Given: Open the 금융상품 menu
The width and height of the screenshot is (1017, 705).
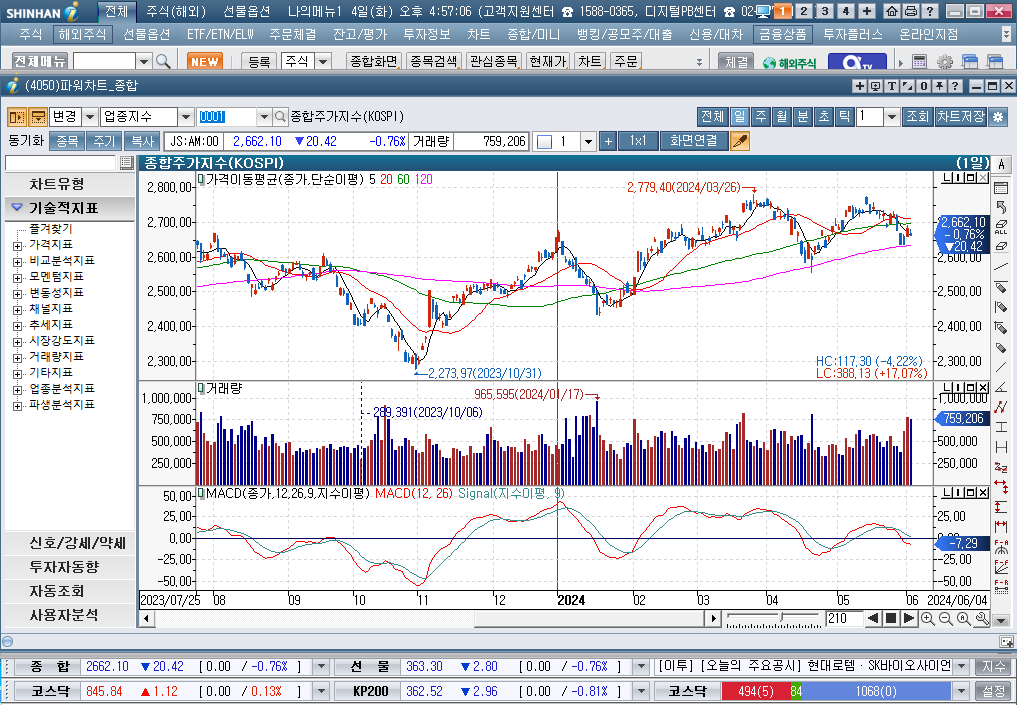Looking at the screenshot, I should tap(783, 34).
